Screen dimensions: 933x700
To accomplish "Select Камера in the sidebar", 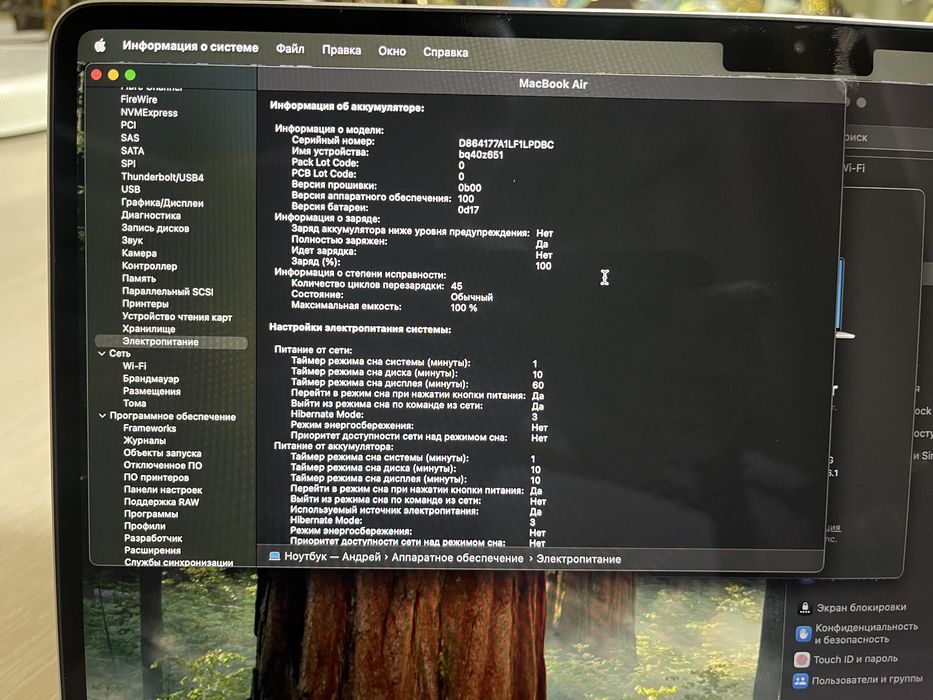I will click(x=139, y=253).
